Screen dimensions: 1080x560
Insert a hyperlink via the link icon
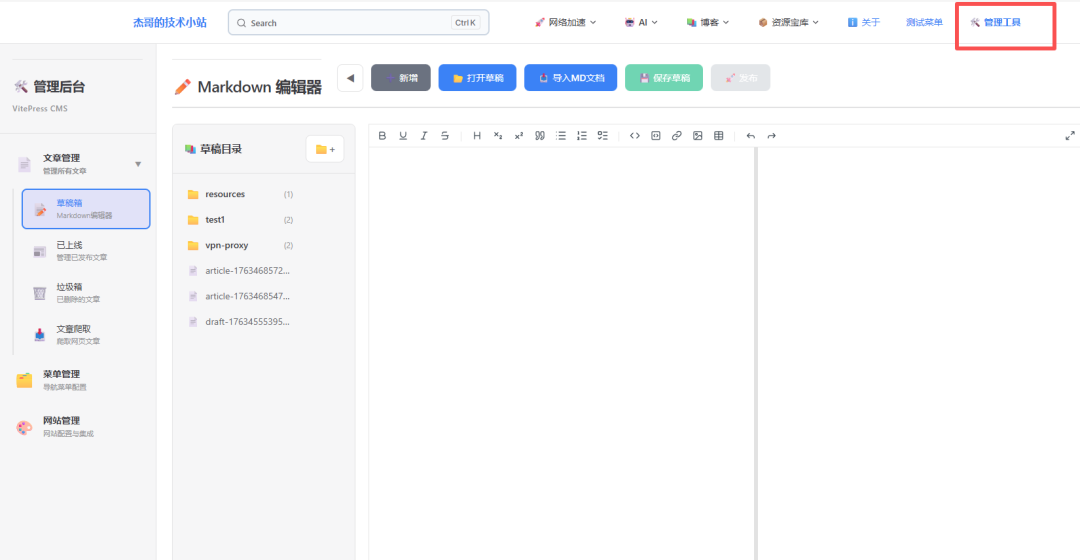coord(677,136)
